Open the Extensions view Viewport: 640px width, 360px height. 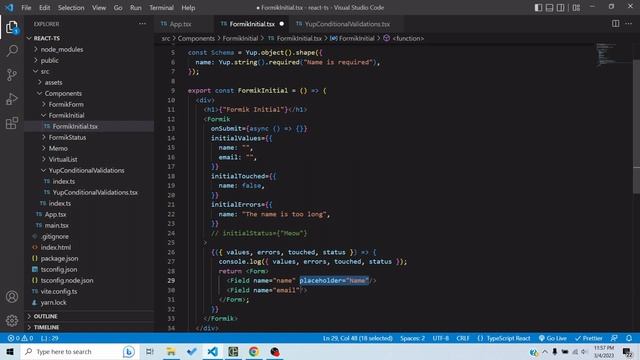(x=12, y=123)
